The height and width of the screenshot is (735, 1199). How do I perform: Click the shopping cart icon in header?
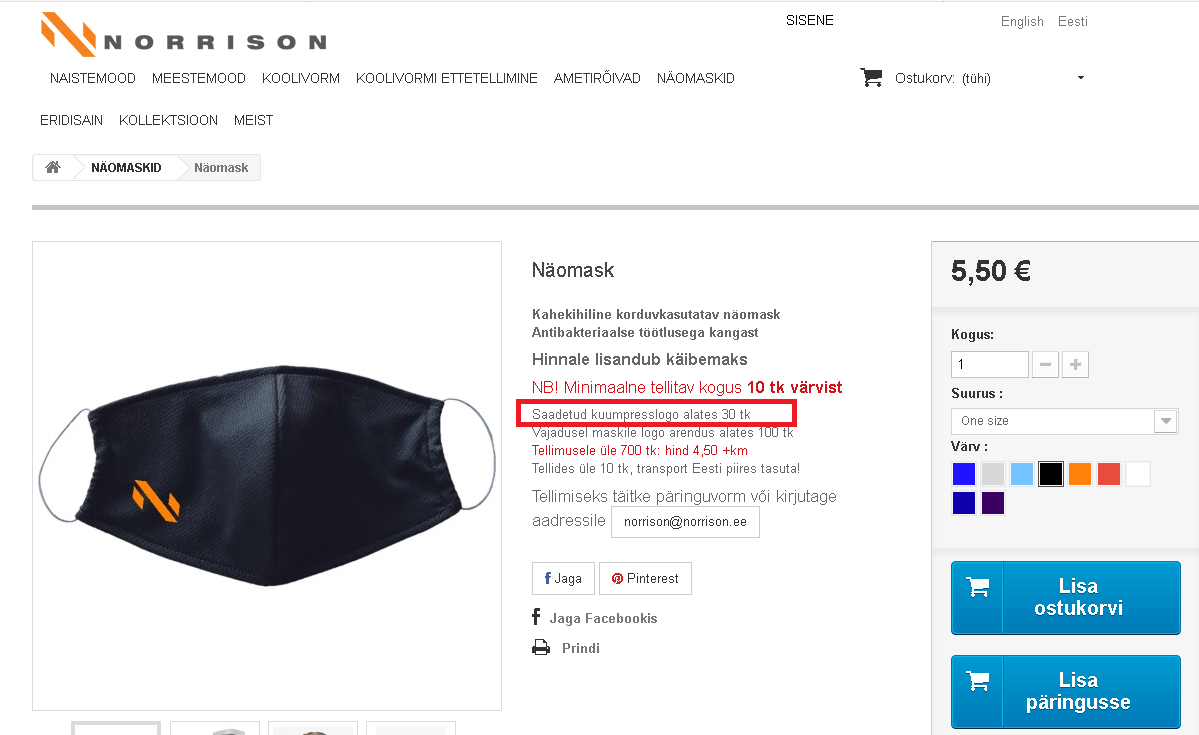tap(871, 77)
